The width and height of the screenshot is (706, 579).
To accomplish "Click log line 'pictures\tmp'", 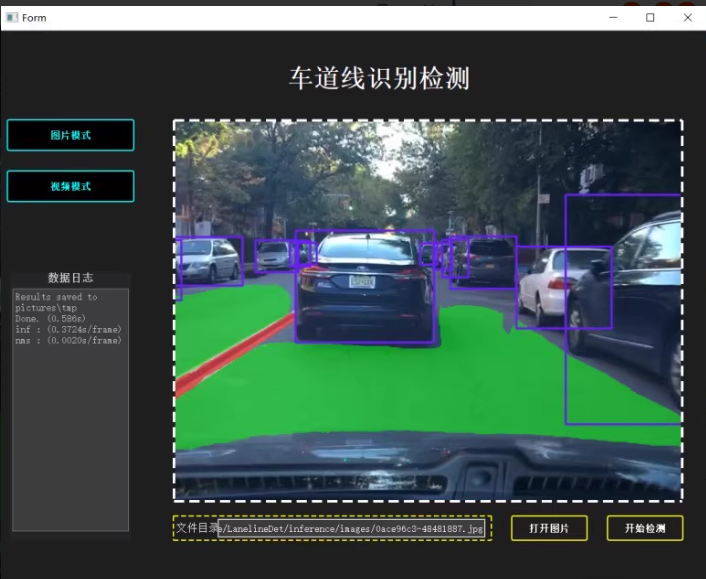I will click(x=46, y=308).
